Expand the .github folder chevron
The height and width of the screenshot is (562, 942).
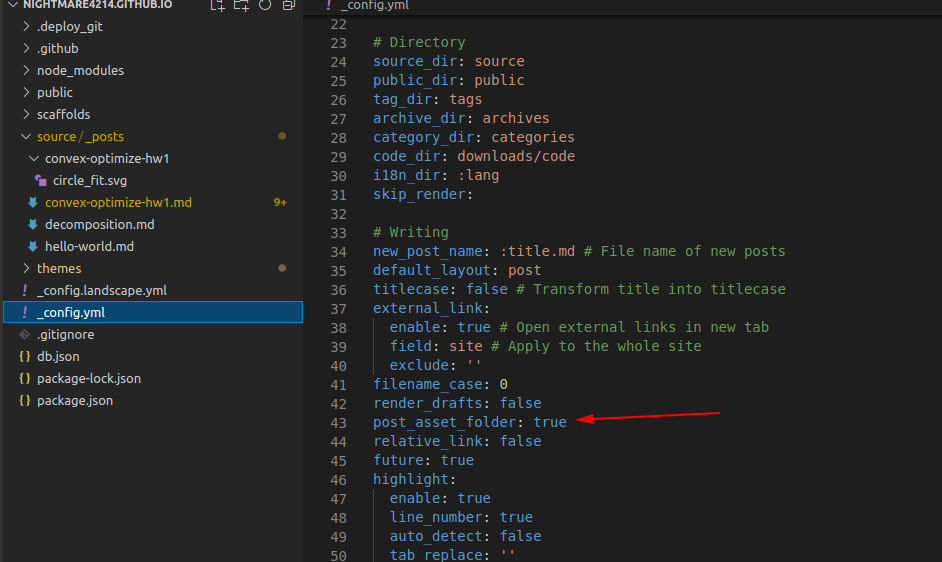point(26,48)
